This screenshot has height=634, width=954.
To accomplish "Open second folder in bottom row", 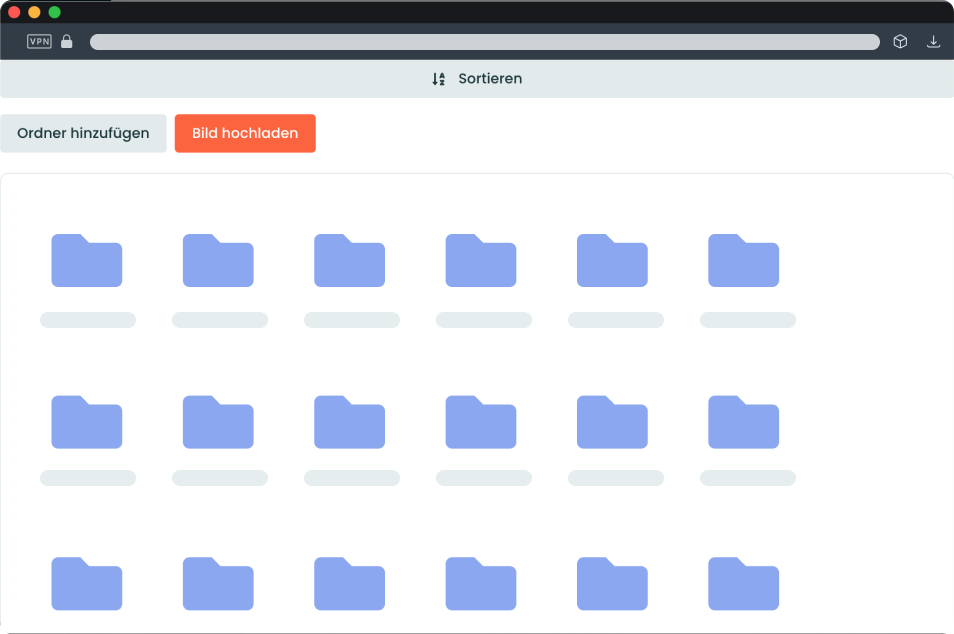I will 218,583.
